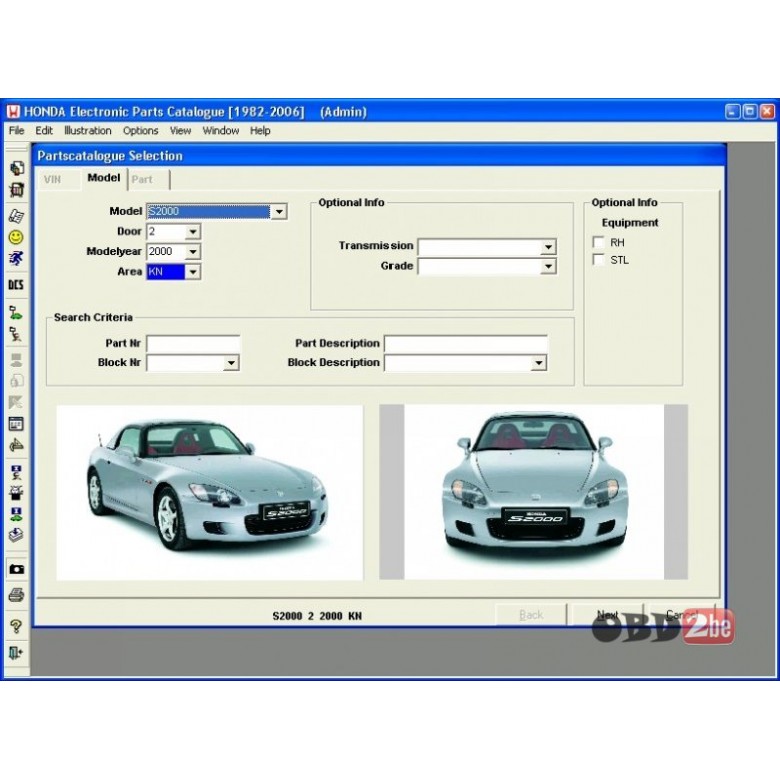Click the Honda logo in title bar
Viewport: 780px width, 780px height.
pos(13,111)
